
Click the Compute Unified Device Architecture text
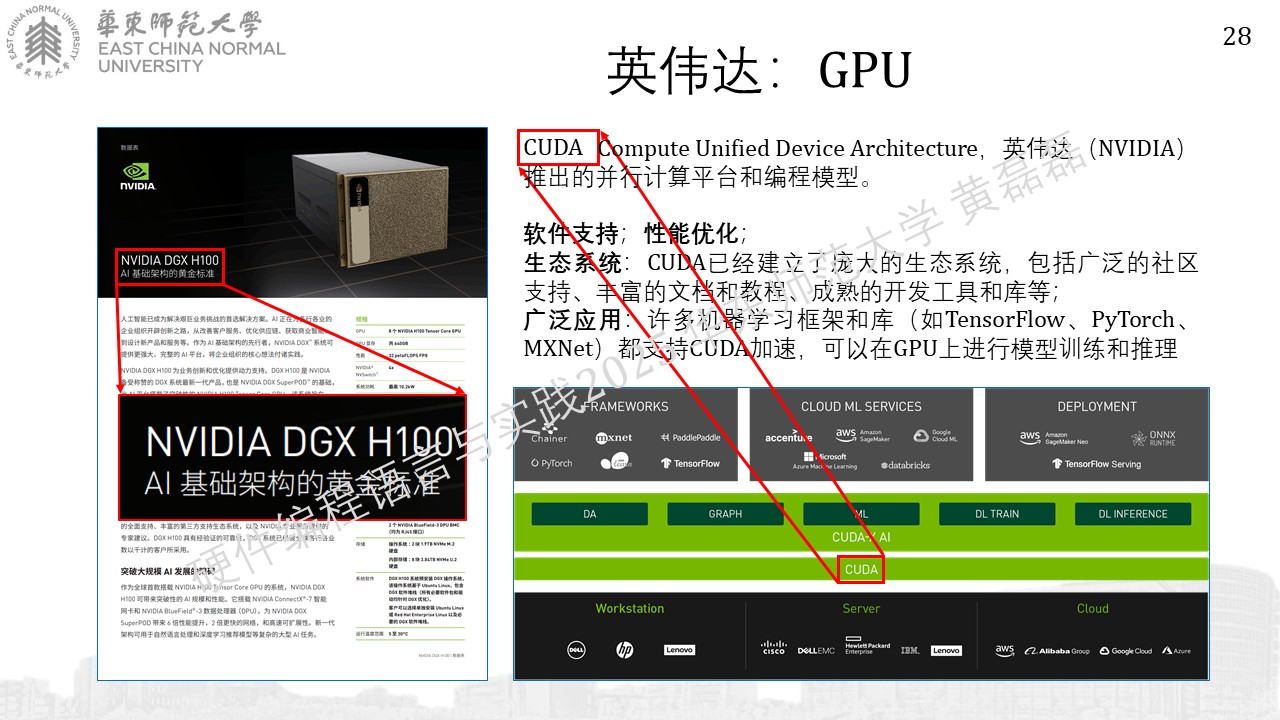[x=788, y=149]
